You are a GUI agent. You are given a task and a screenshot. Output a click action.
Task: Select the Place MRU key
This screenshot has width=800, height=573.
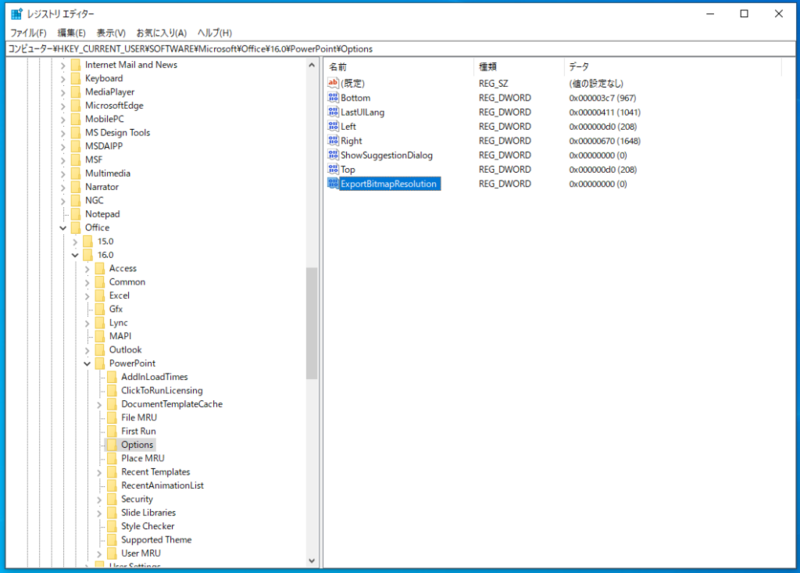click(x=143, y=458)
